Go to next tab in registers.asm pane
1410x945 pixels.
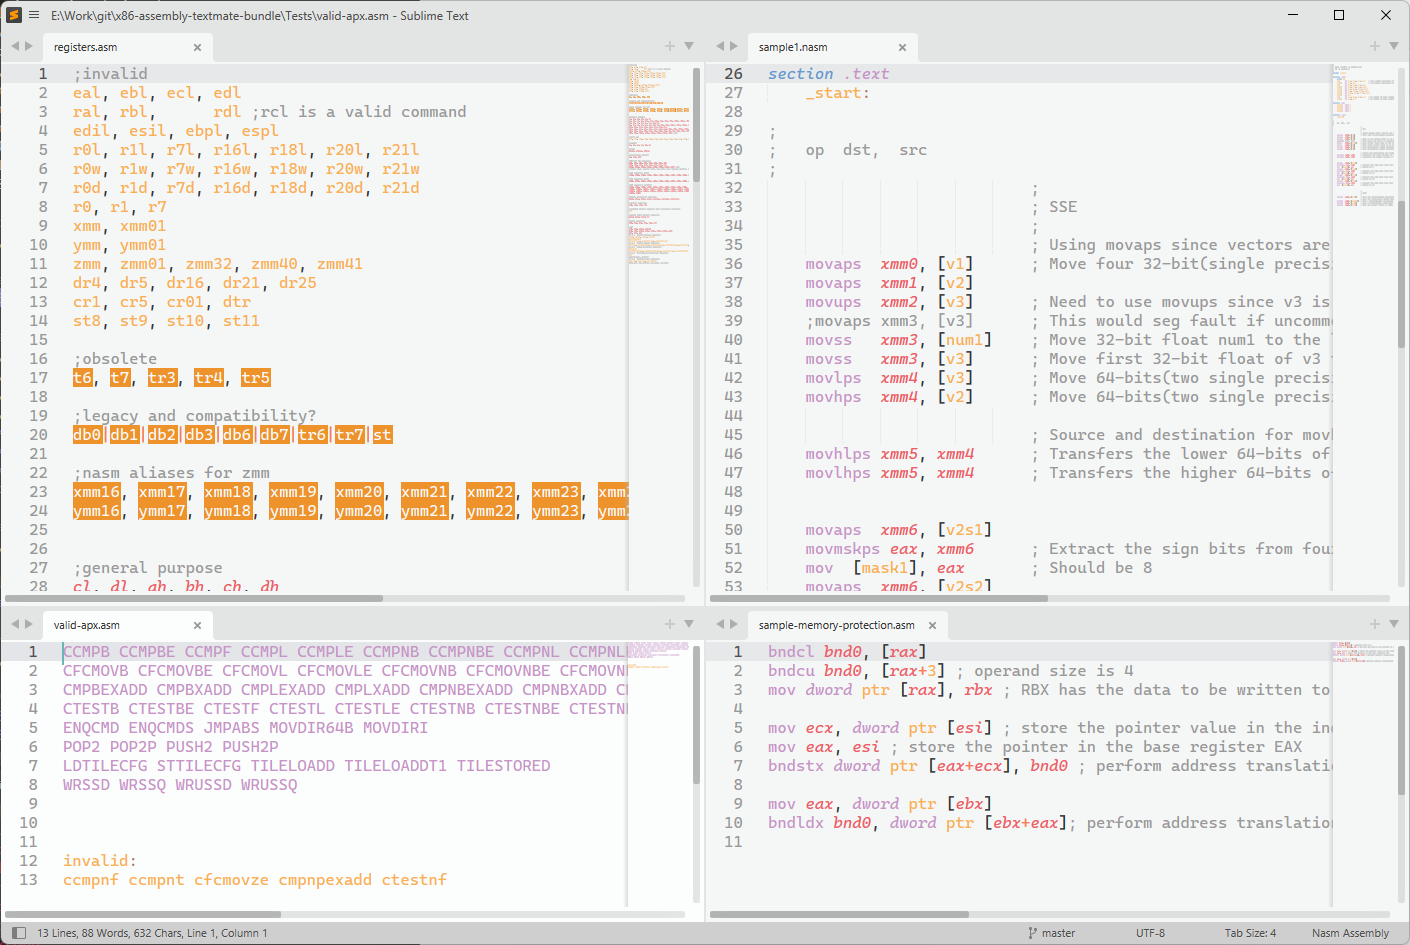[29, 46]
